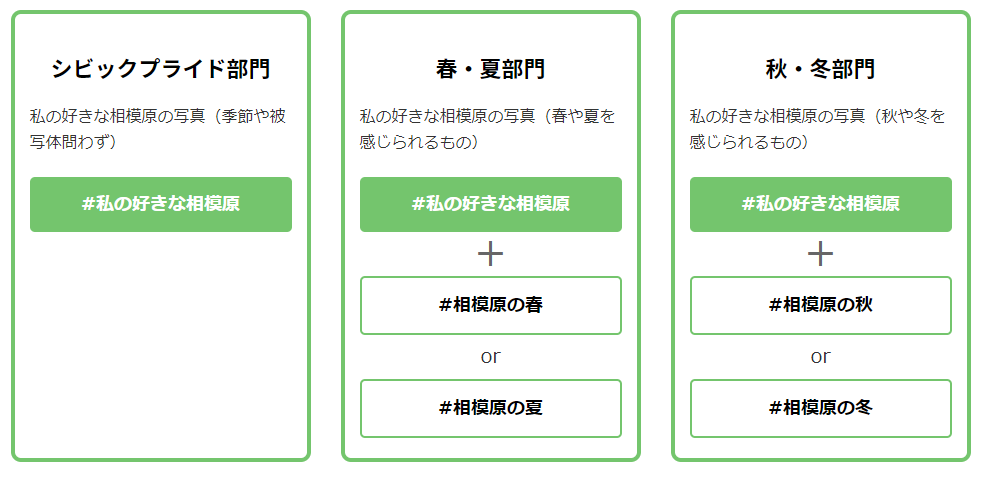Click the 秋・冬部門 heading

(820, 69)
